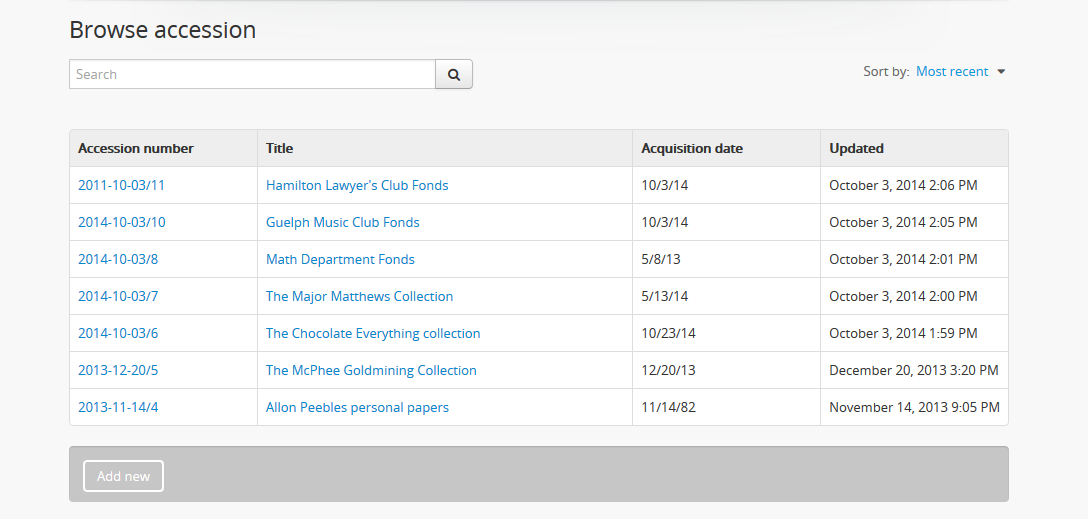Open Guelph Music Club Fonds
The height and width of the screenshot is (519, 1088).
[x=343, y=222]
